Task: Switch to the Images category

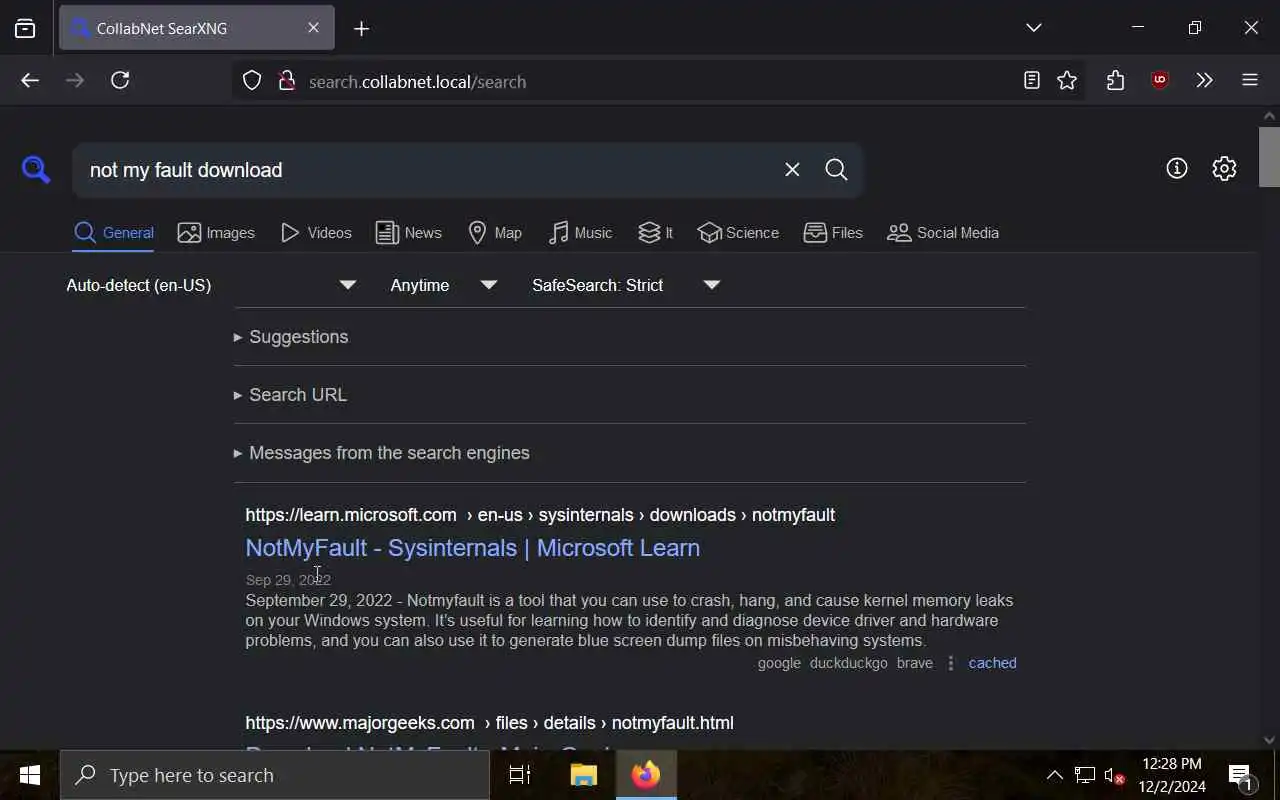Action: tap(216, 233)
